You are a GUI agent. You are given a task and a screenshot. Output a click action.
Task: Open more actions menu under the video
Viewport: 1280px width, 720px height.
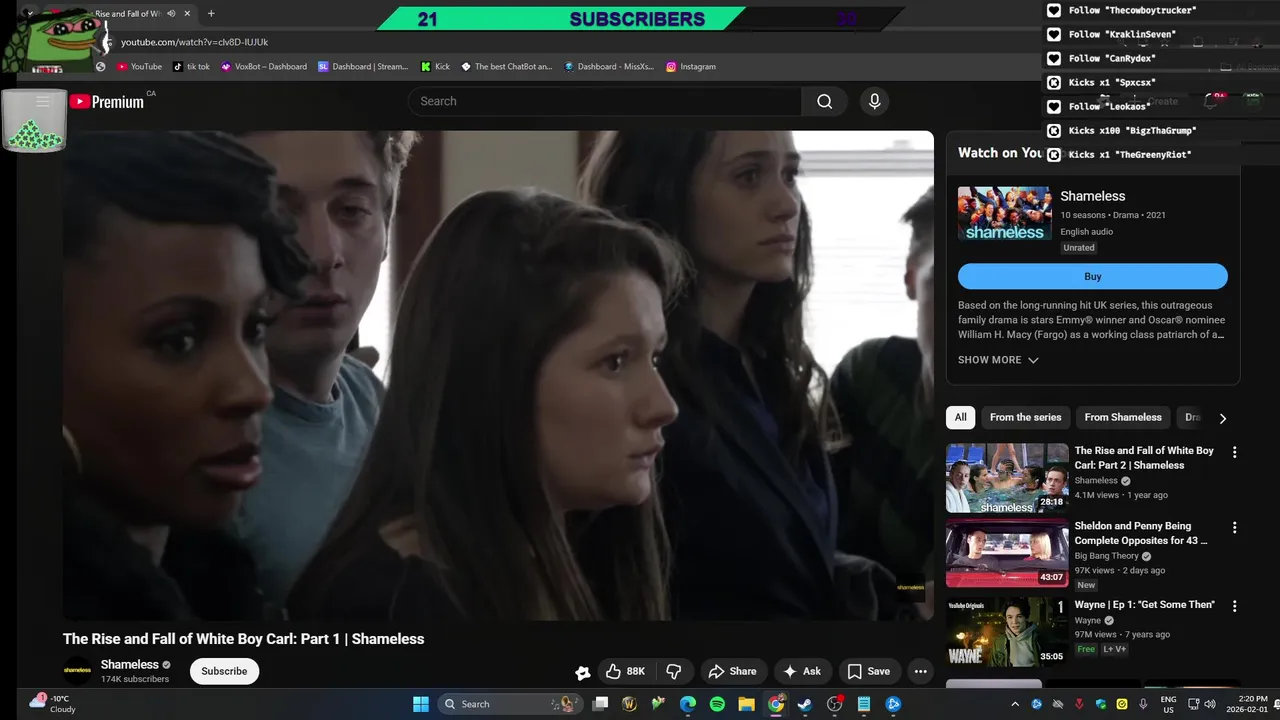coord(921,672)
